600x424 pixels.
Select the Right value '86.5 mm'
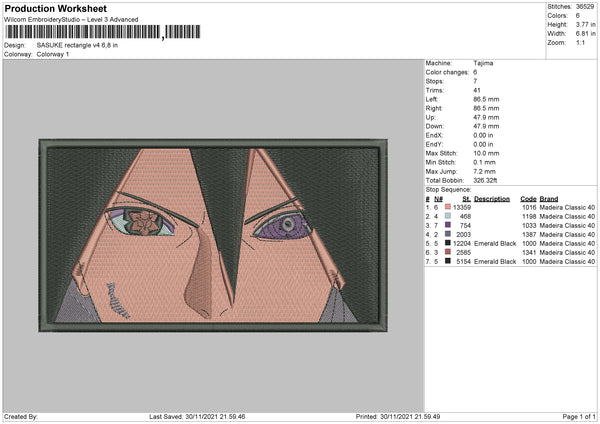pyautogui.click(x=486, y=108)
